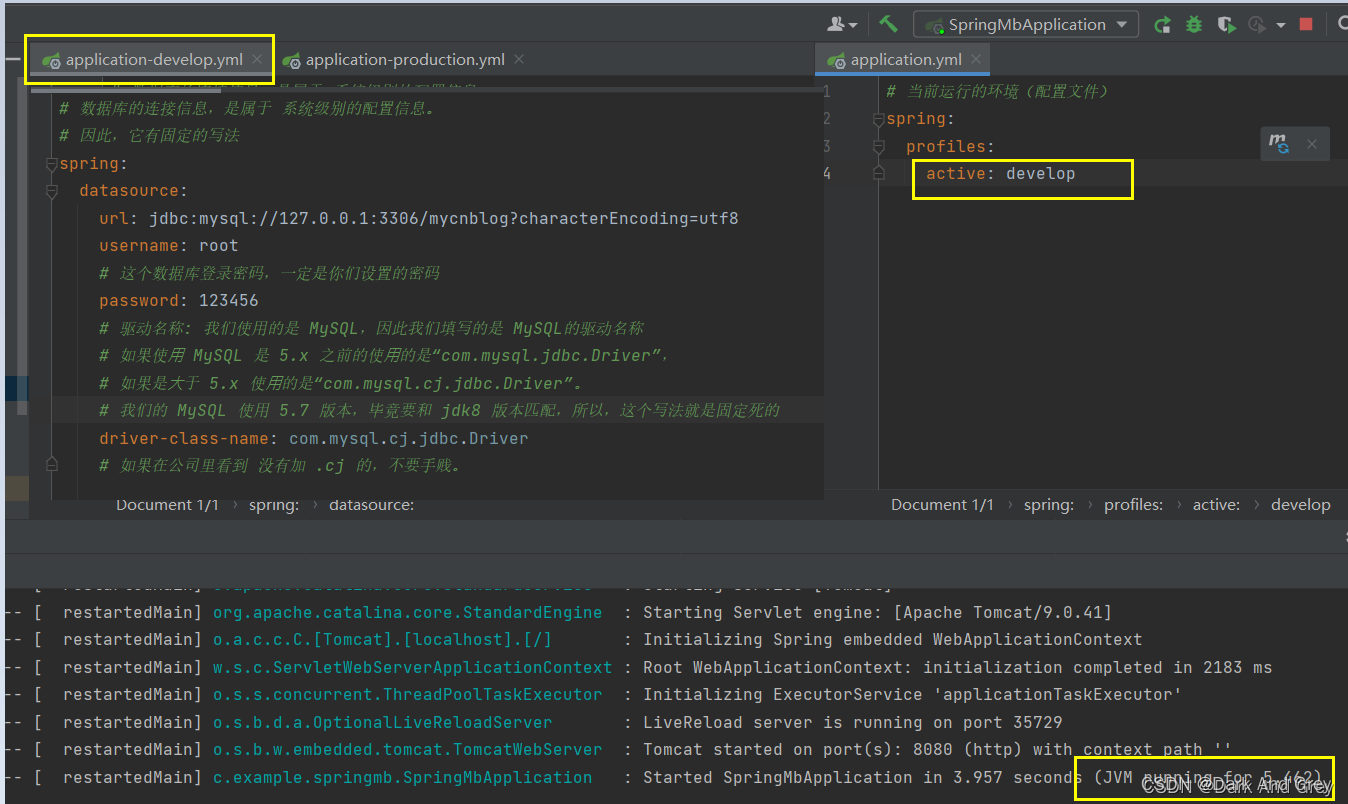Click the Tomcat started on port(s): 8080 log line
The image size is (1348, 804).
pyautogui.click(x=937, y=749)
